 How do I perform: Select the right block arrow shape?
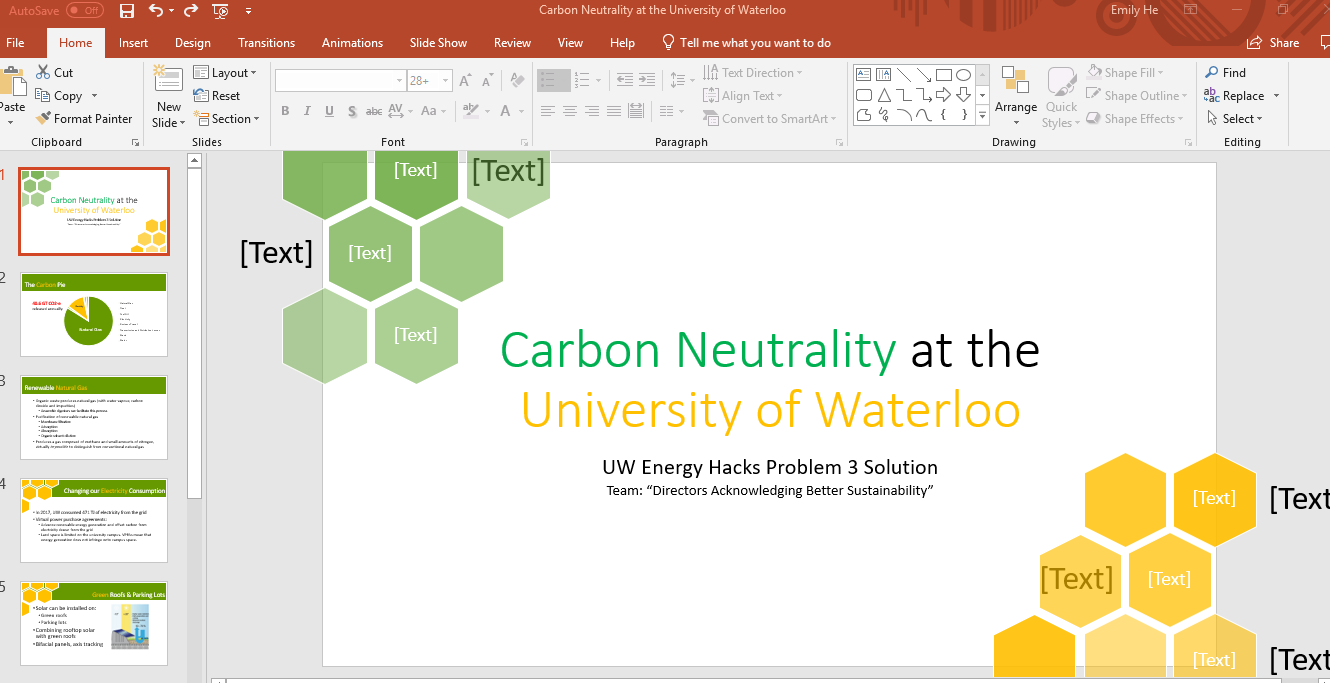click(x=943, y=95)
